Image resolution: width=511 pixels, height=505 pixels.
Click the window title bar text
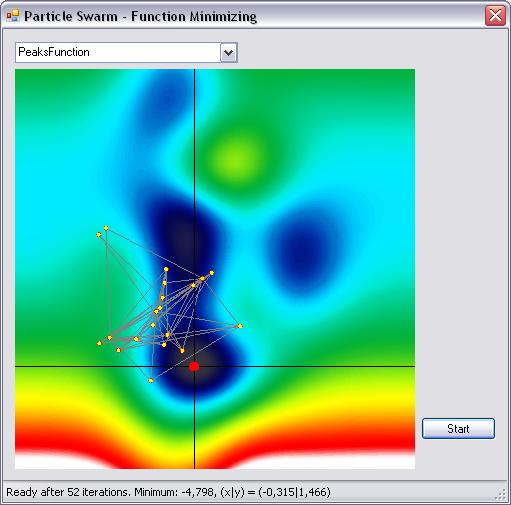click(x=140, y=16)
